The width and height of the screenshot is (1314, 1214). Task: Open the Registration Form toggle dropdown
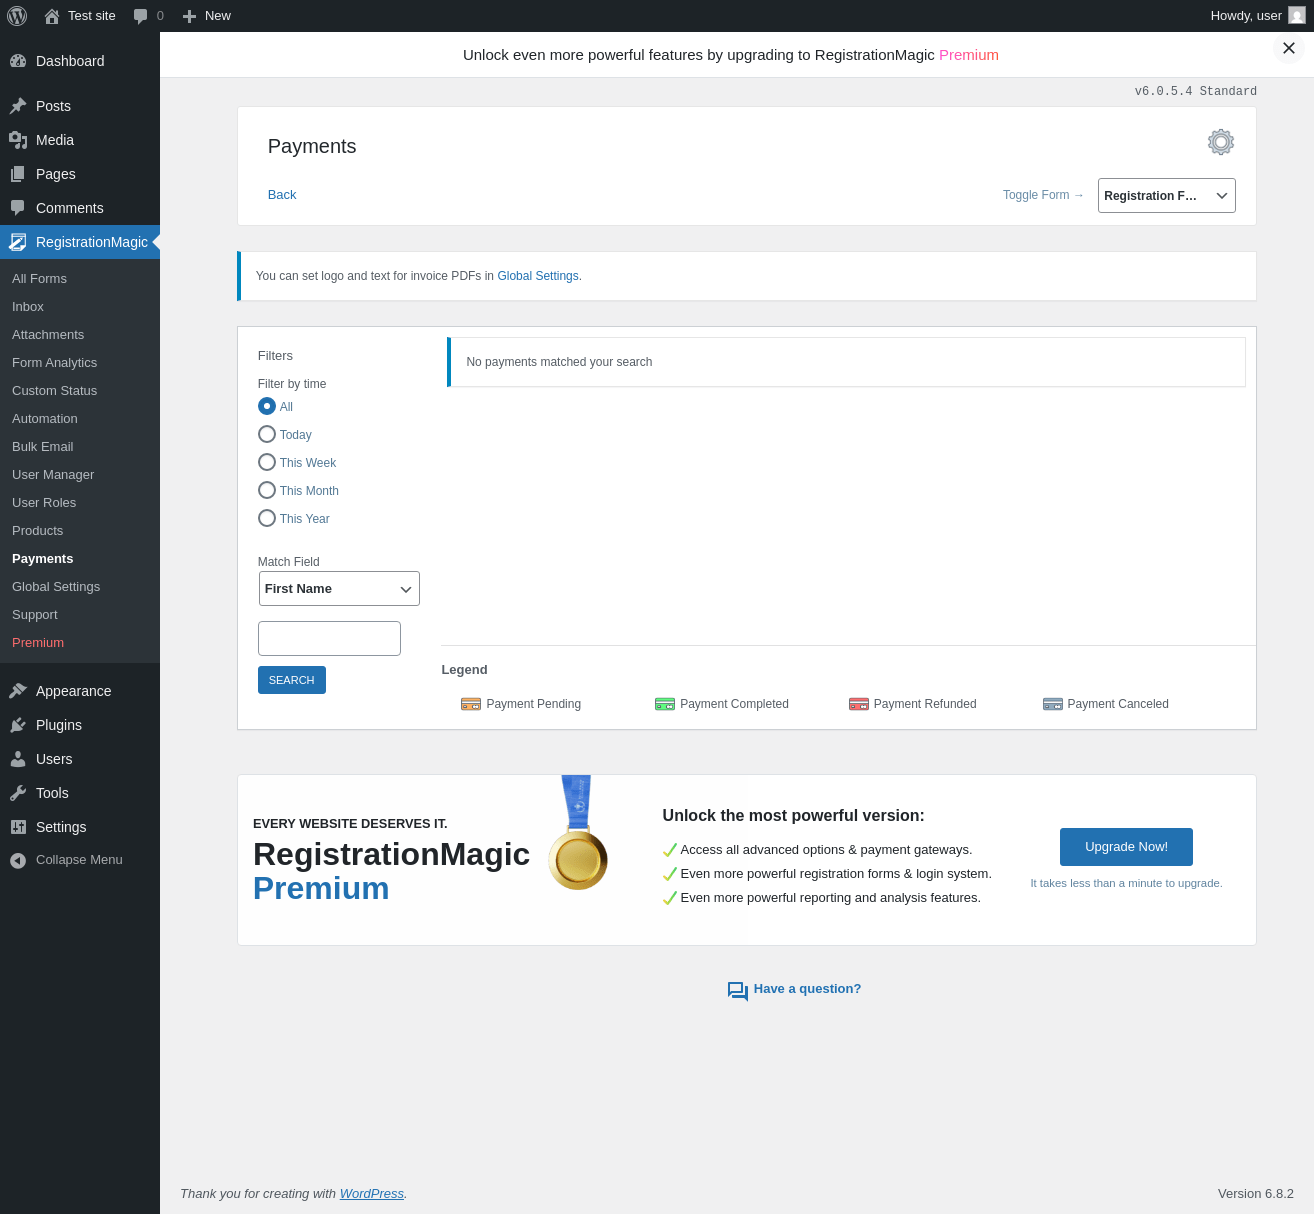pyautogui.click(x=1167, y=196)
